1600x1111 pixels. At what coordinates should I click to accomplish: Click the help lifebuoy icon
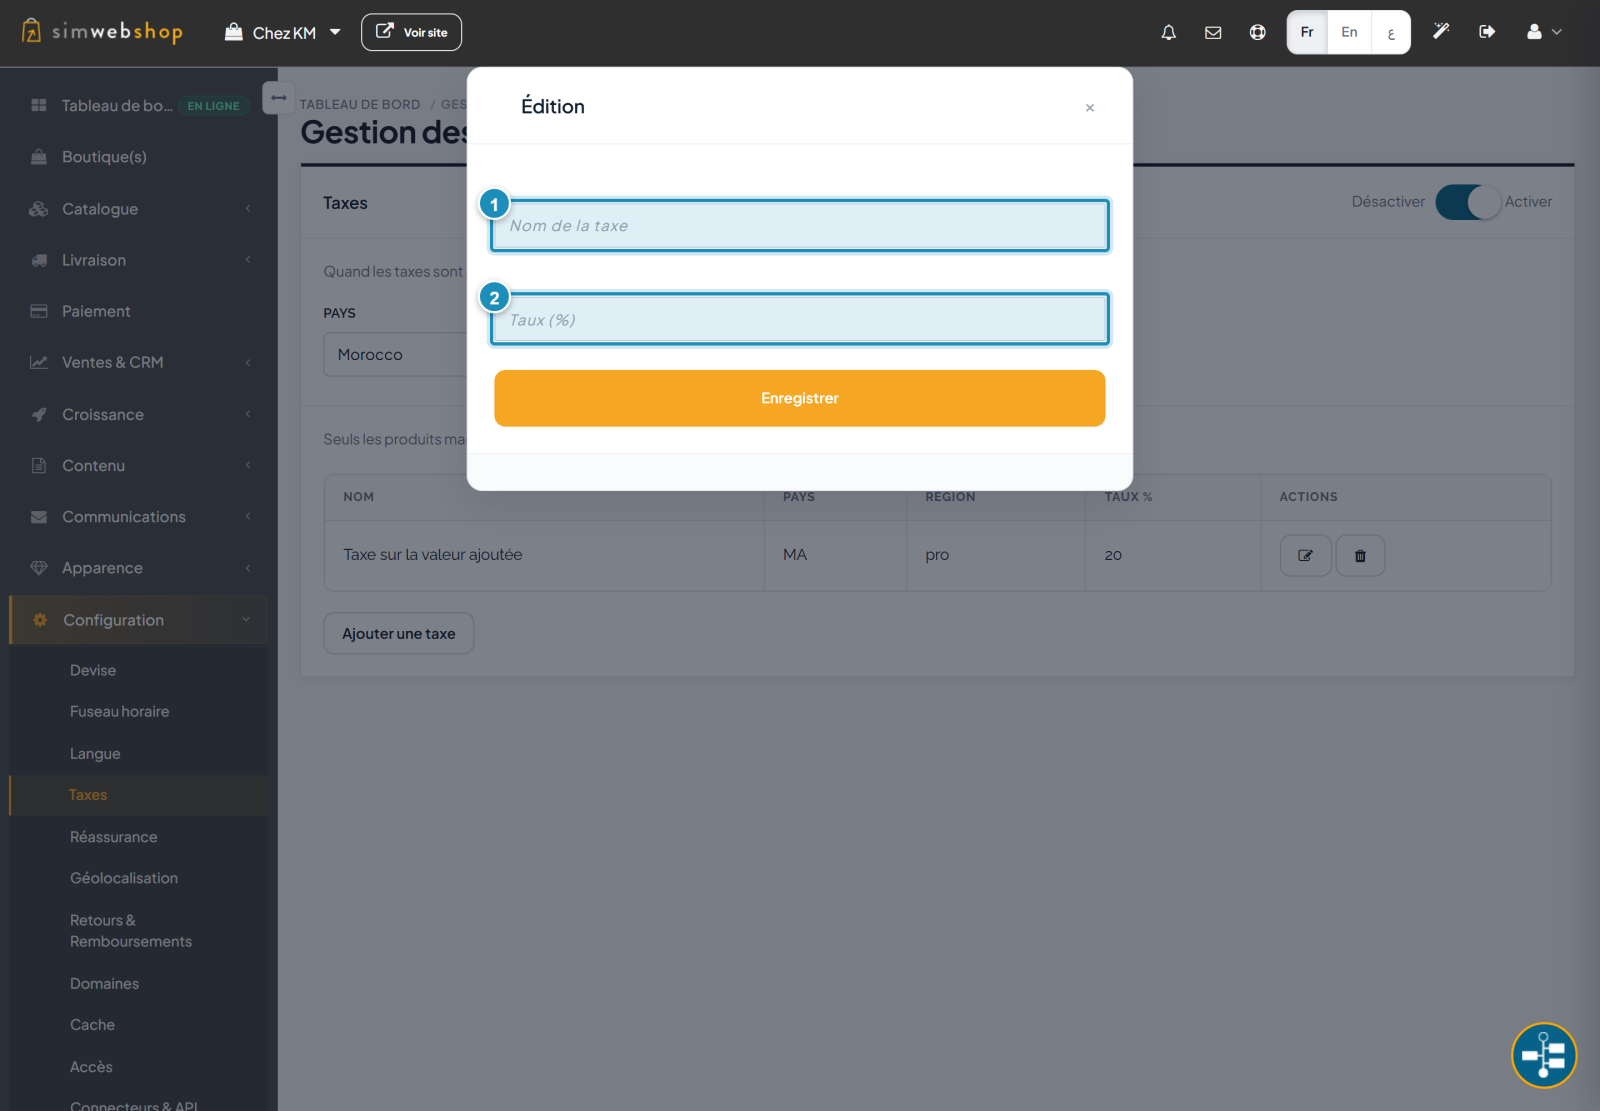1257,32
